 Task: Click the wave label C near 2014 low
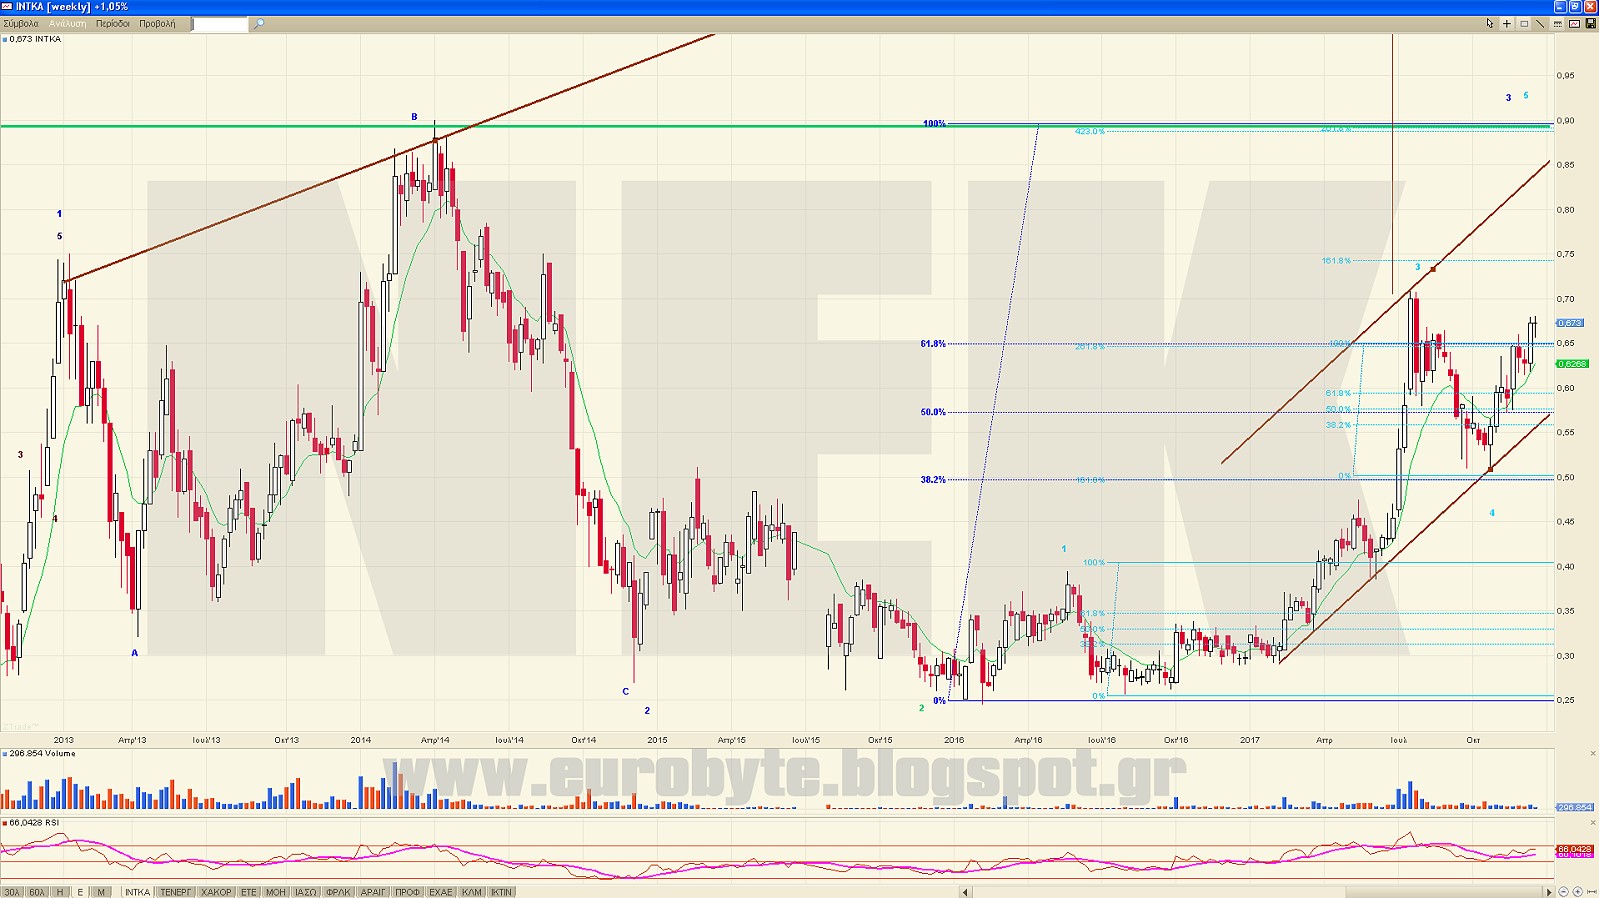click(626, 691)
